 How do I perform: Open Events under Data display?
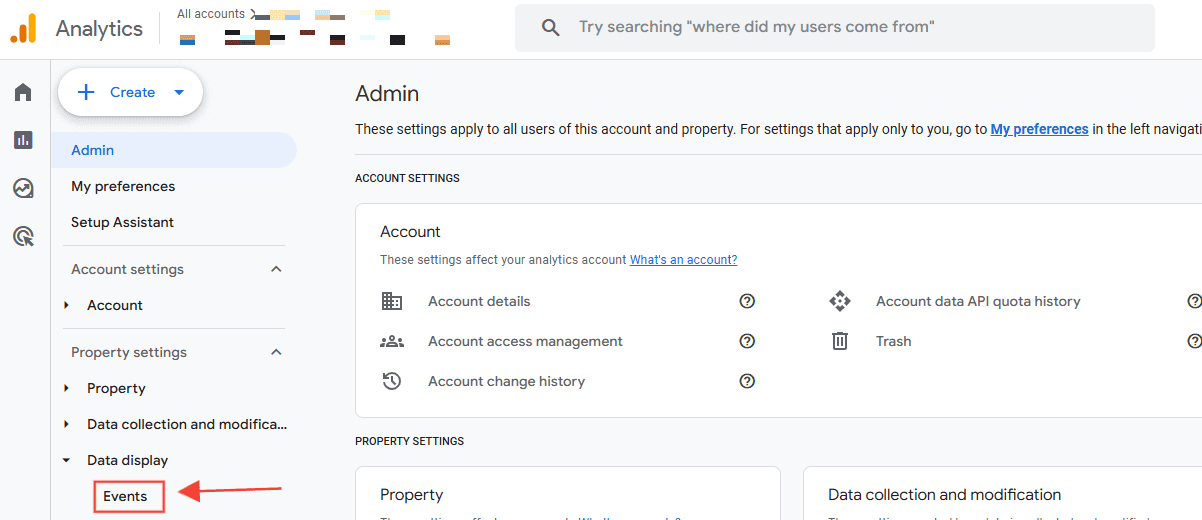point(125,496)
